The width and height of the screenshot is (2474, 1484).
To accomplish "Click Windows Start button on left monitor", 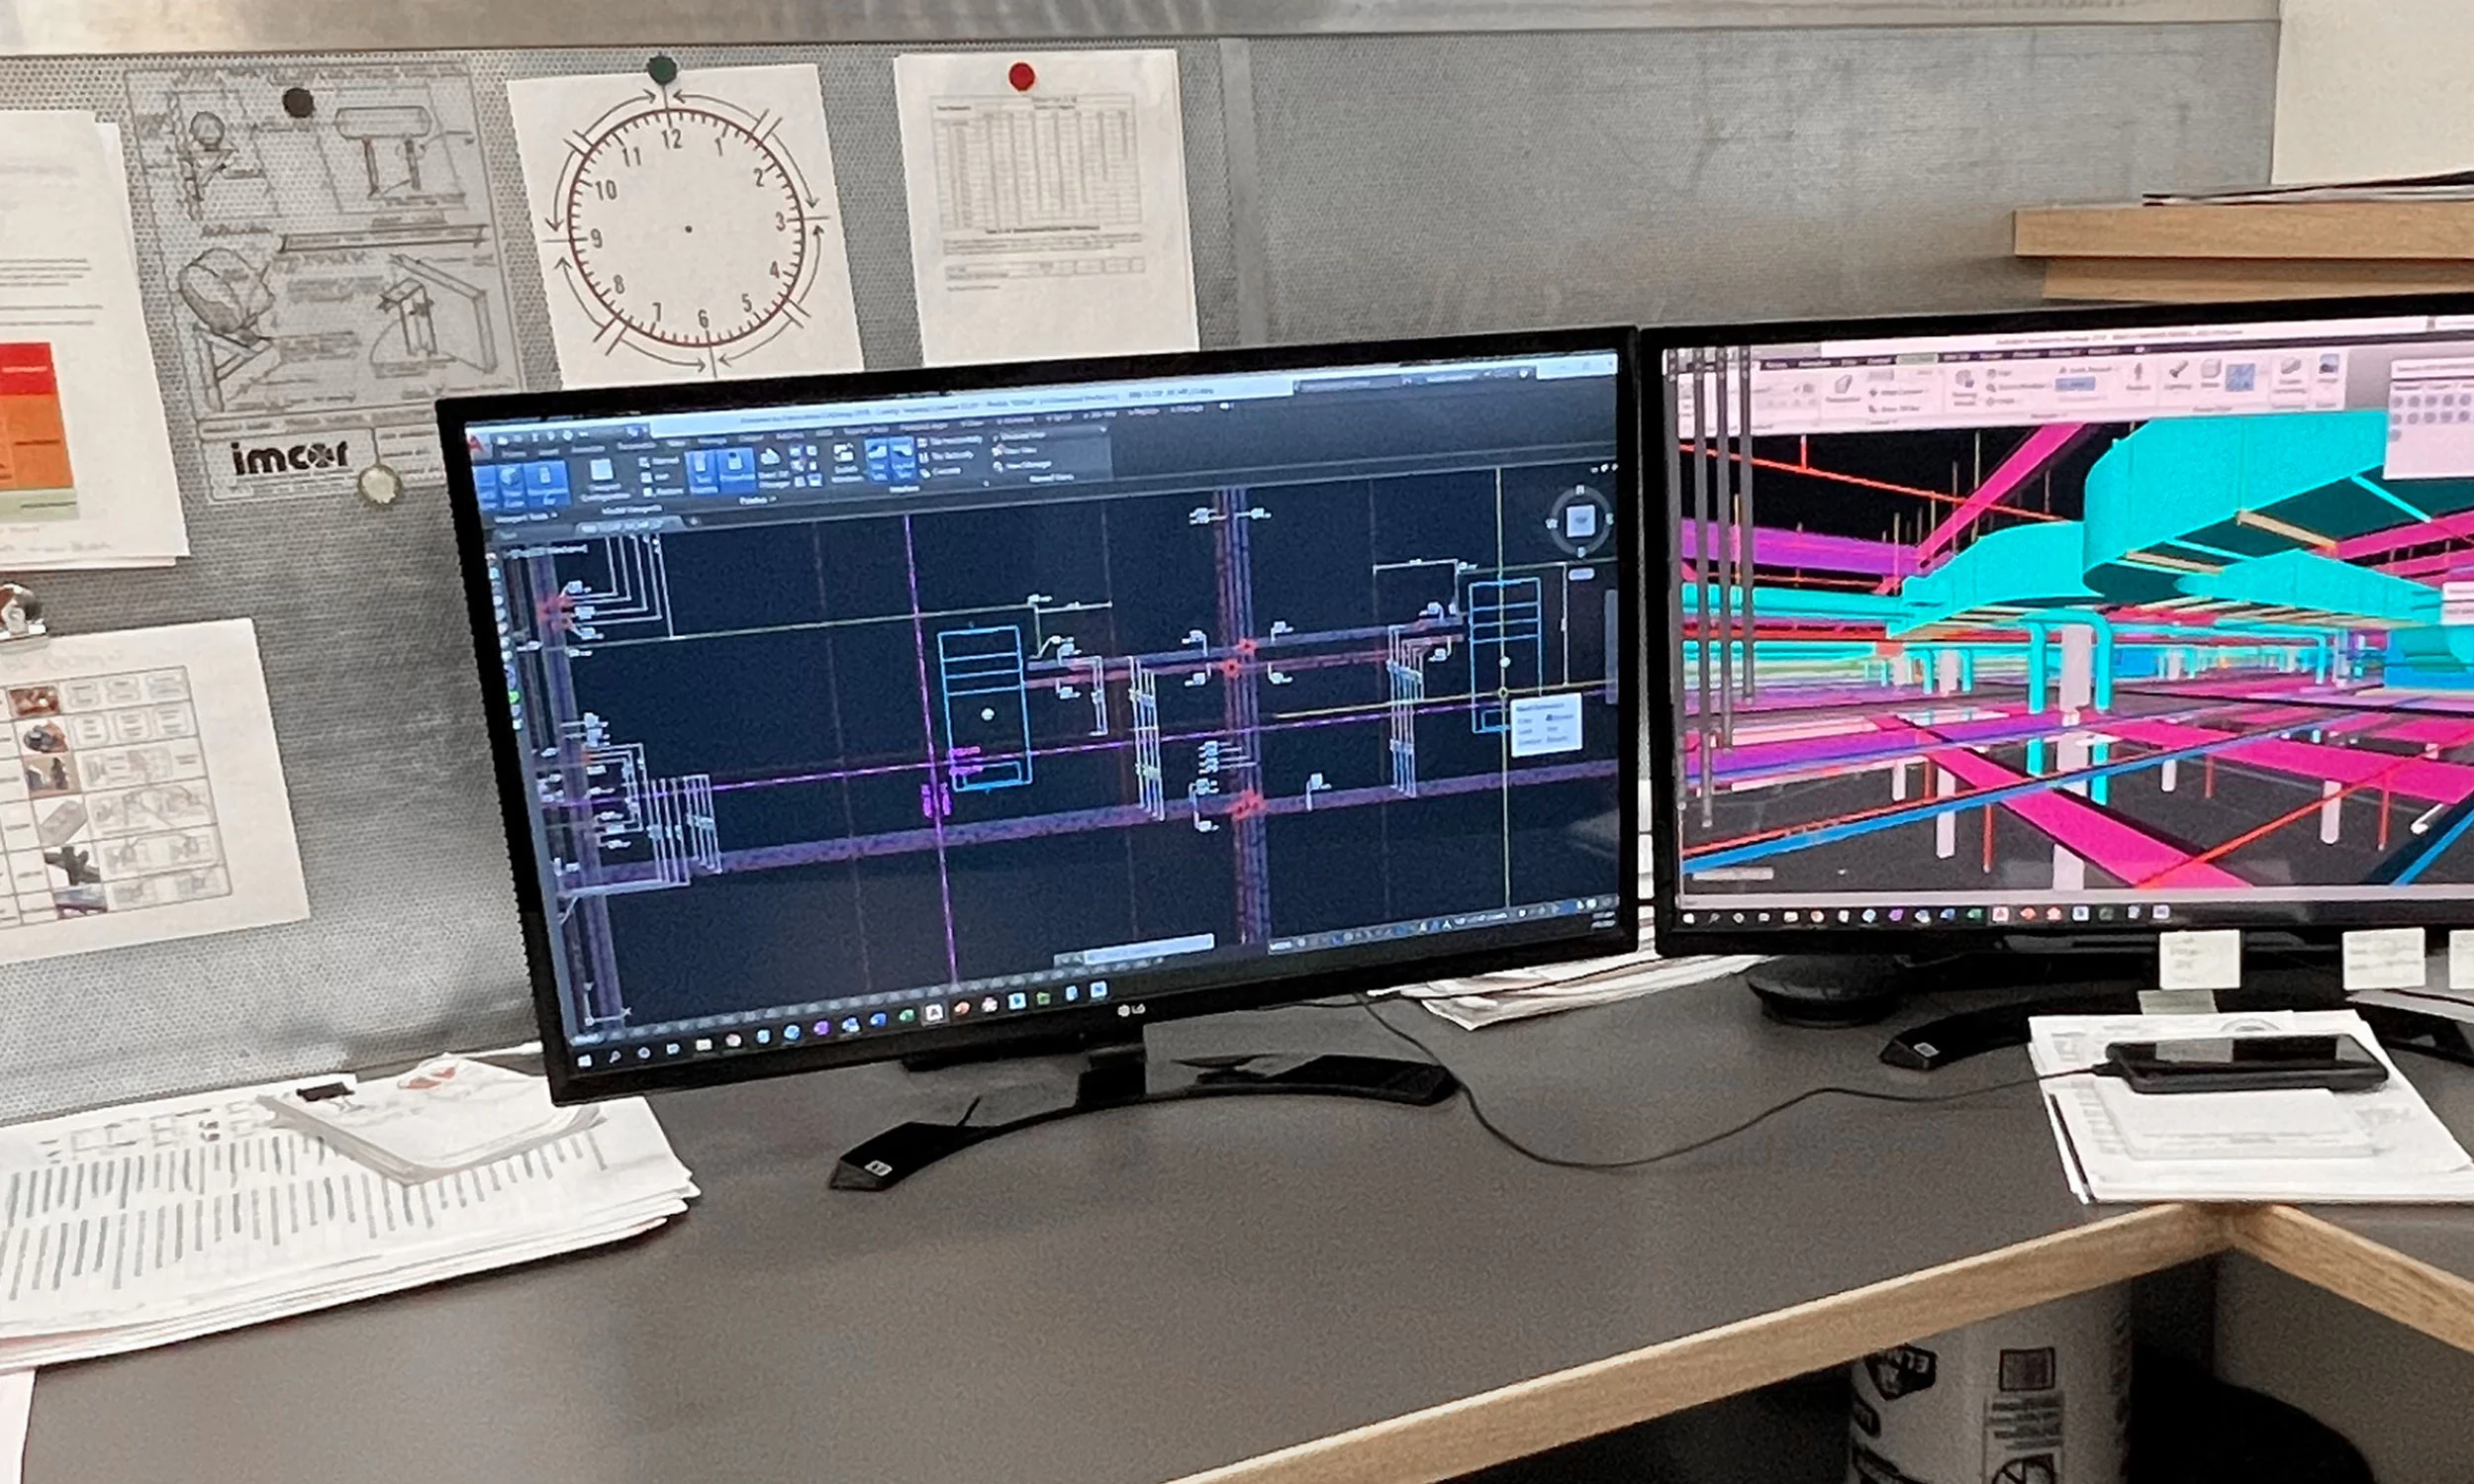I will tap(585, 1061).
